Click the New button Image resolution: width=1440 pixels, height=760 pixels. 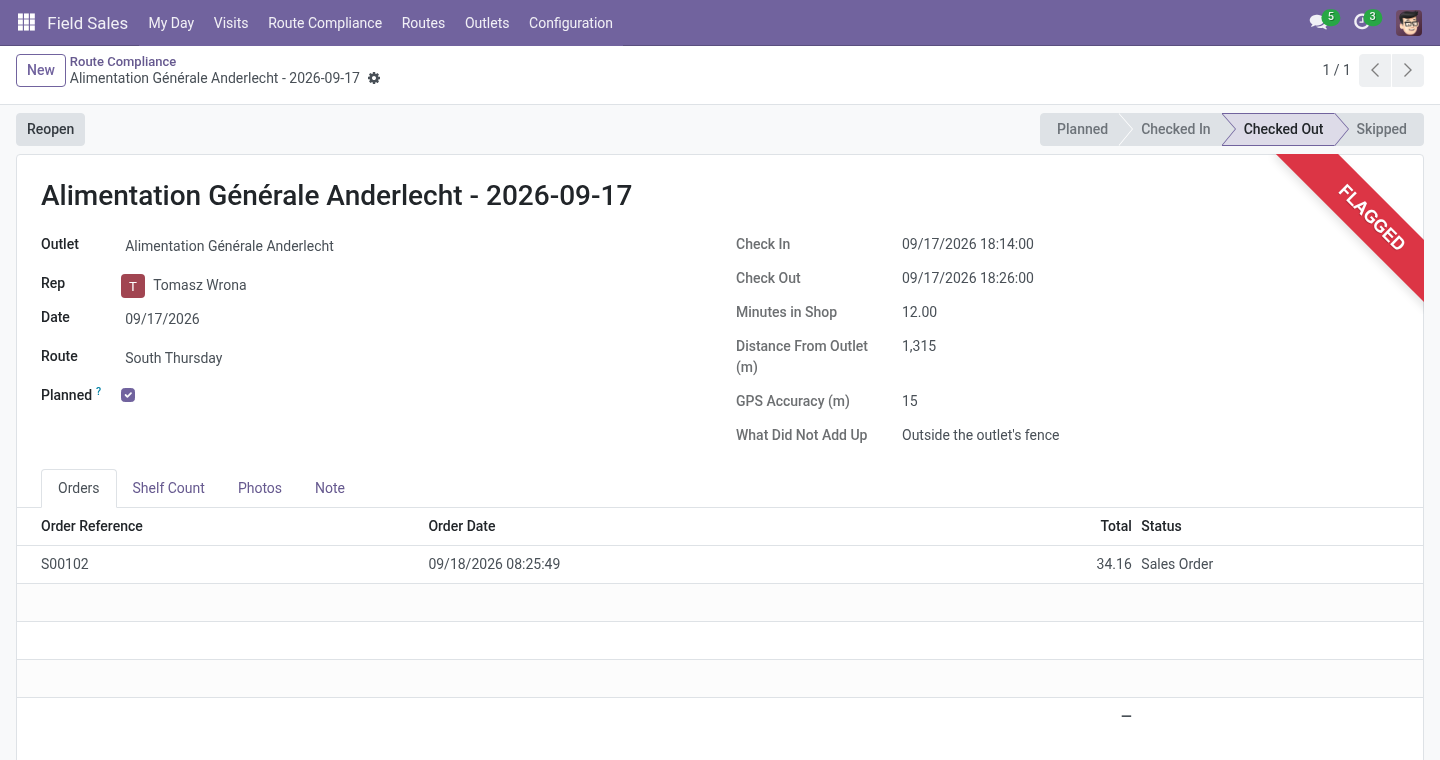[x=41, y=70]
